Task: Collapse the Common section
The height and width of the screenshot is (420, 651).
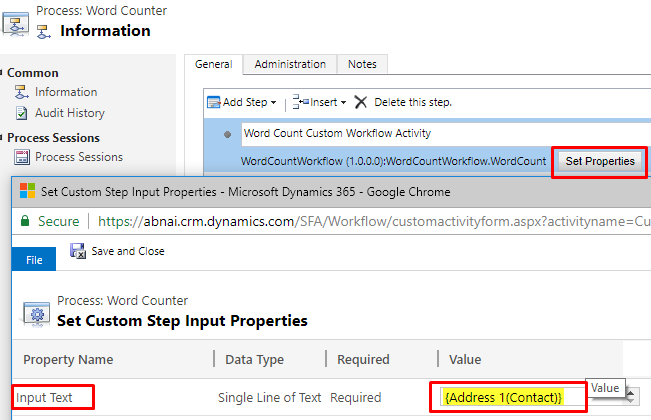Action: (1, 72)
